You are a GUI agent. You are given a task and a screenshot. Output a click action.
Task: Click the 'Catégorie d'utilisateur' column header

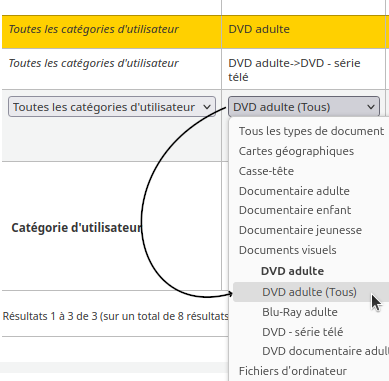(x=77, y=228)
